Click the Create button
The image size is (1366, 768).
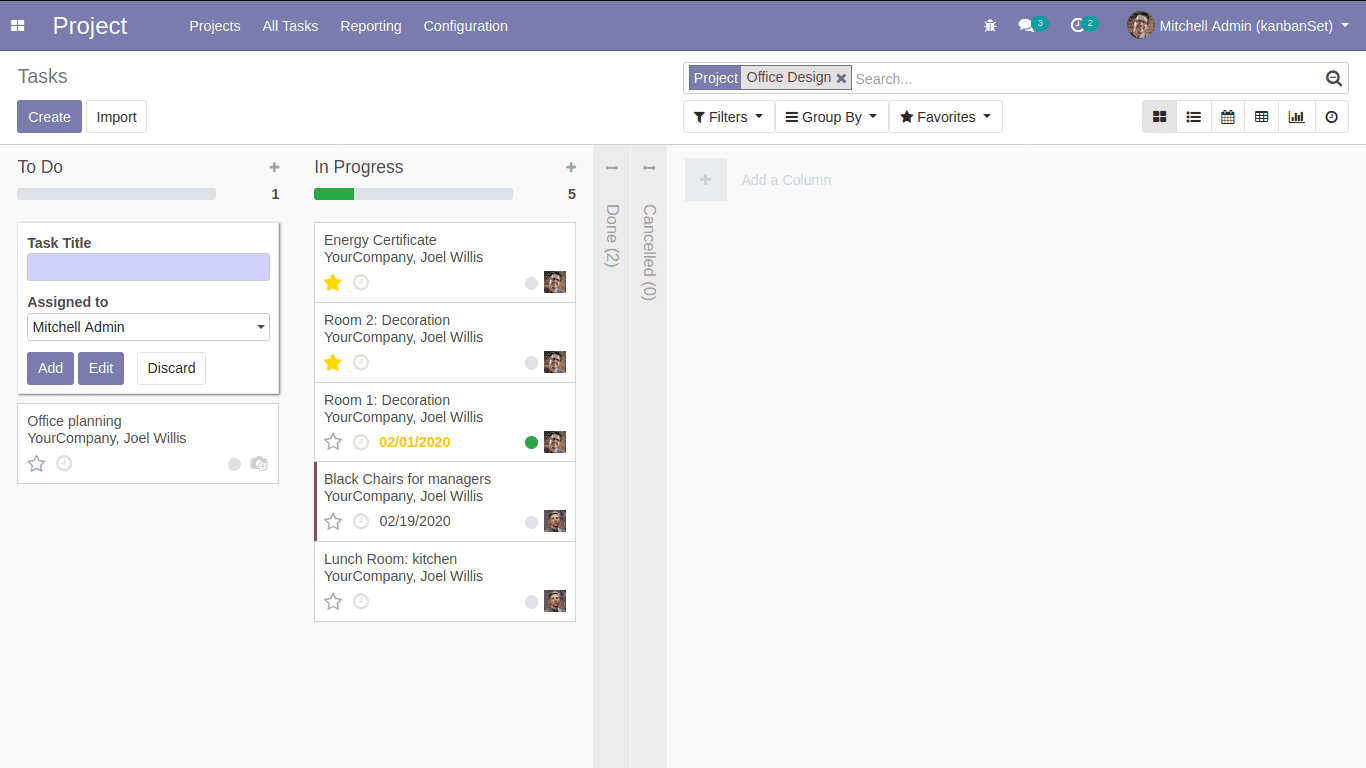[49, 117]
